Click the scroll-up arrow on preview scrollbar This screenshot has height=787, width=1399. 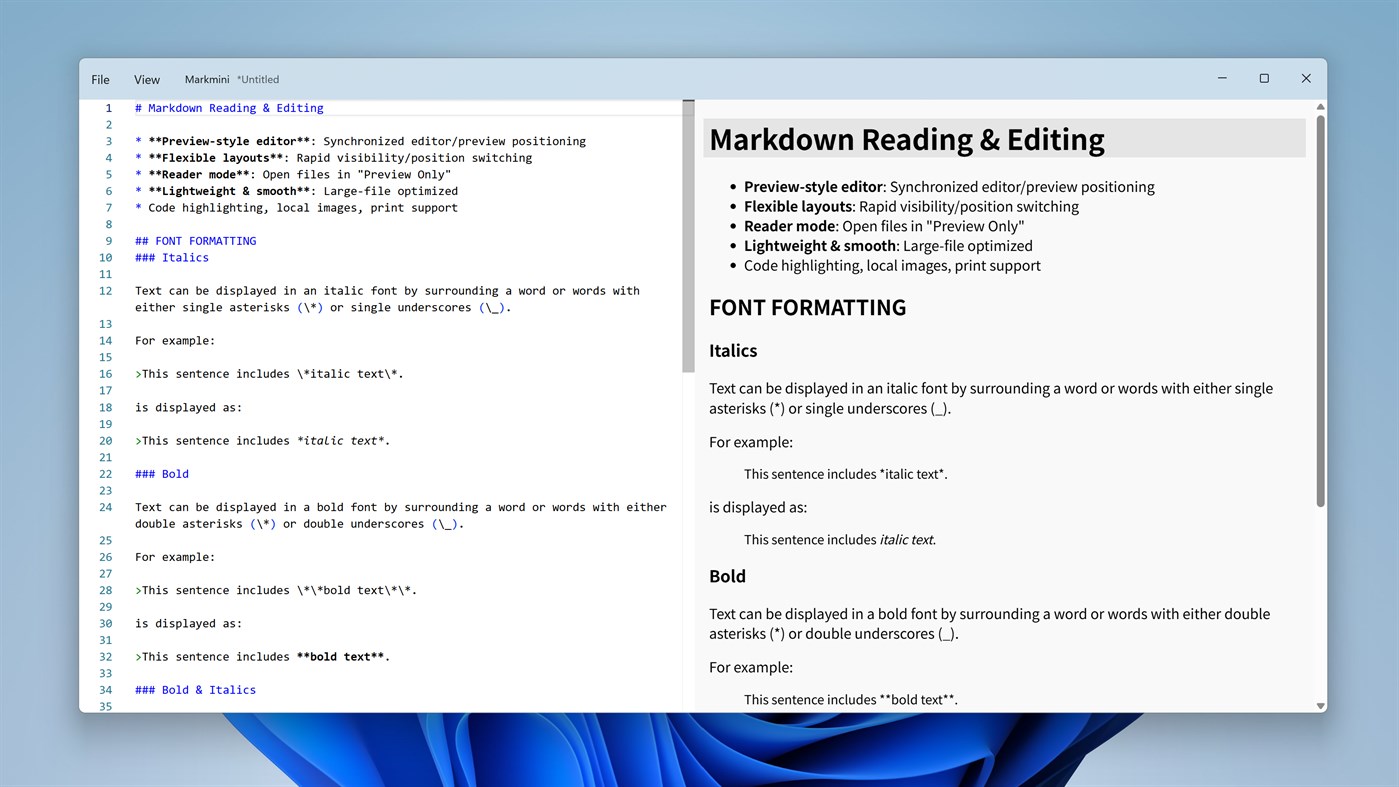pyautogui.click(x=1320, y=106)
